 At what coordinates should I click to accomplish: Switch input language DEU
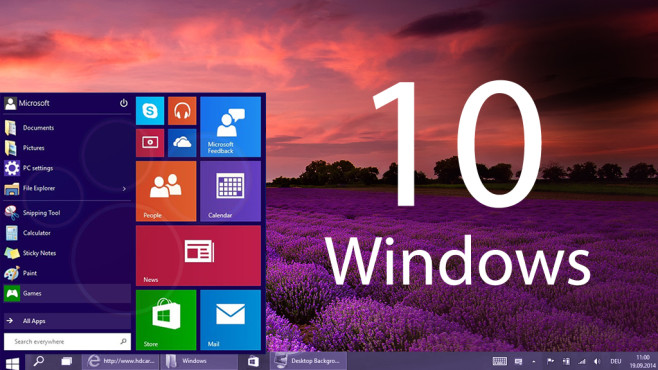pyautogui.click(x=616, y=362)
